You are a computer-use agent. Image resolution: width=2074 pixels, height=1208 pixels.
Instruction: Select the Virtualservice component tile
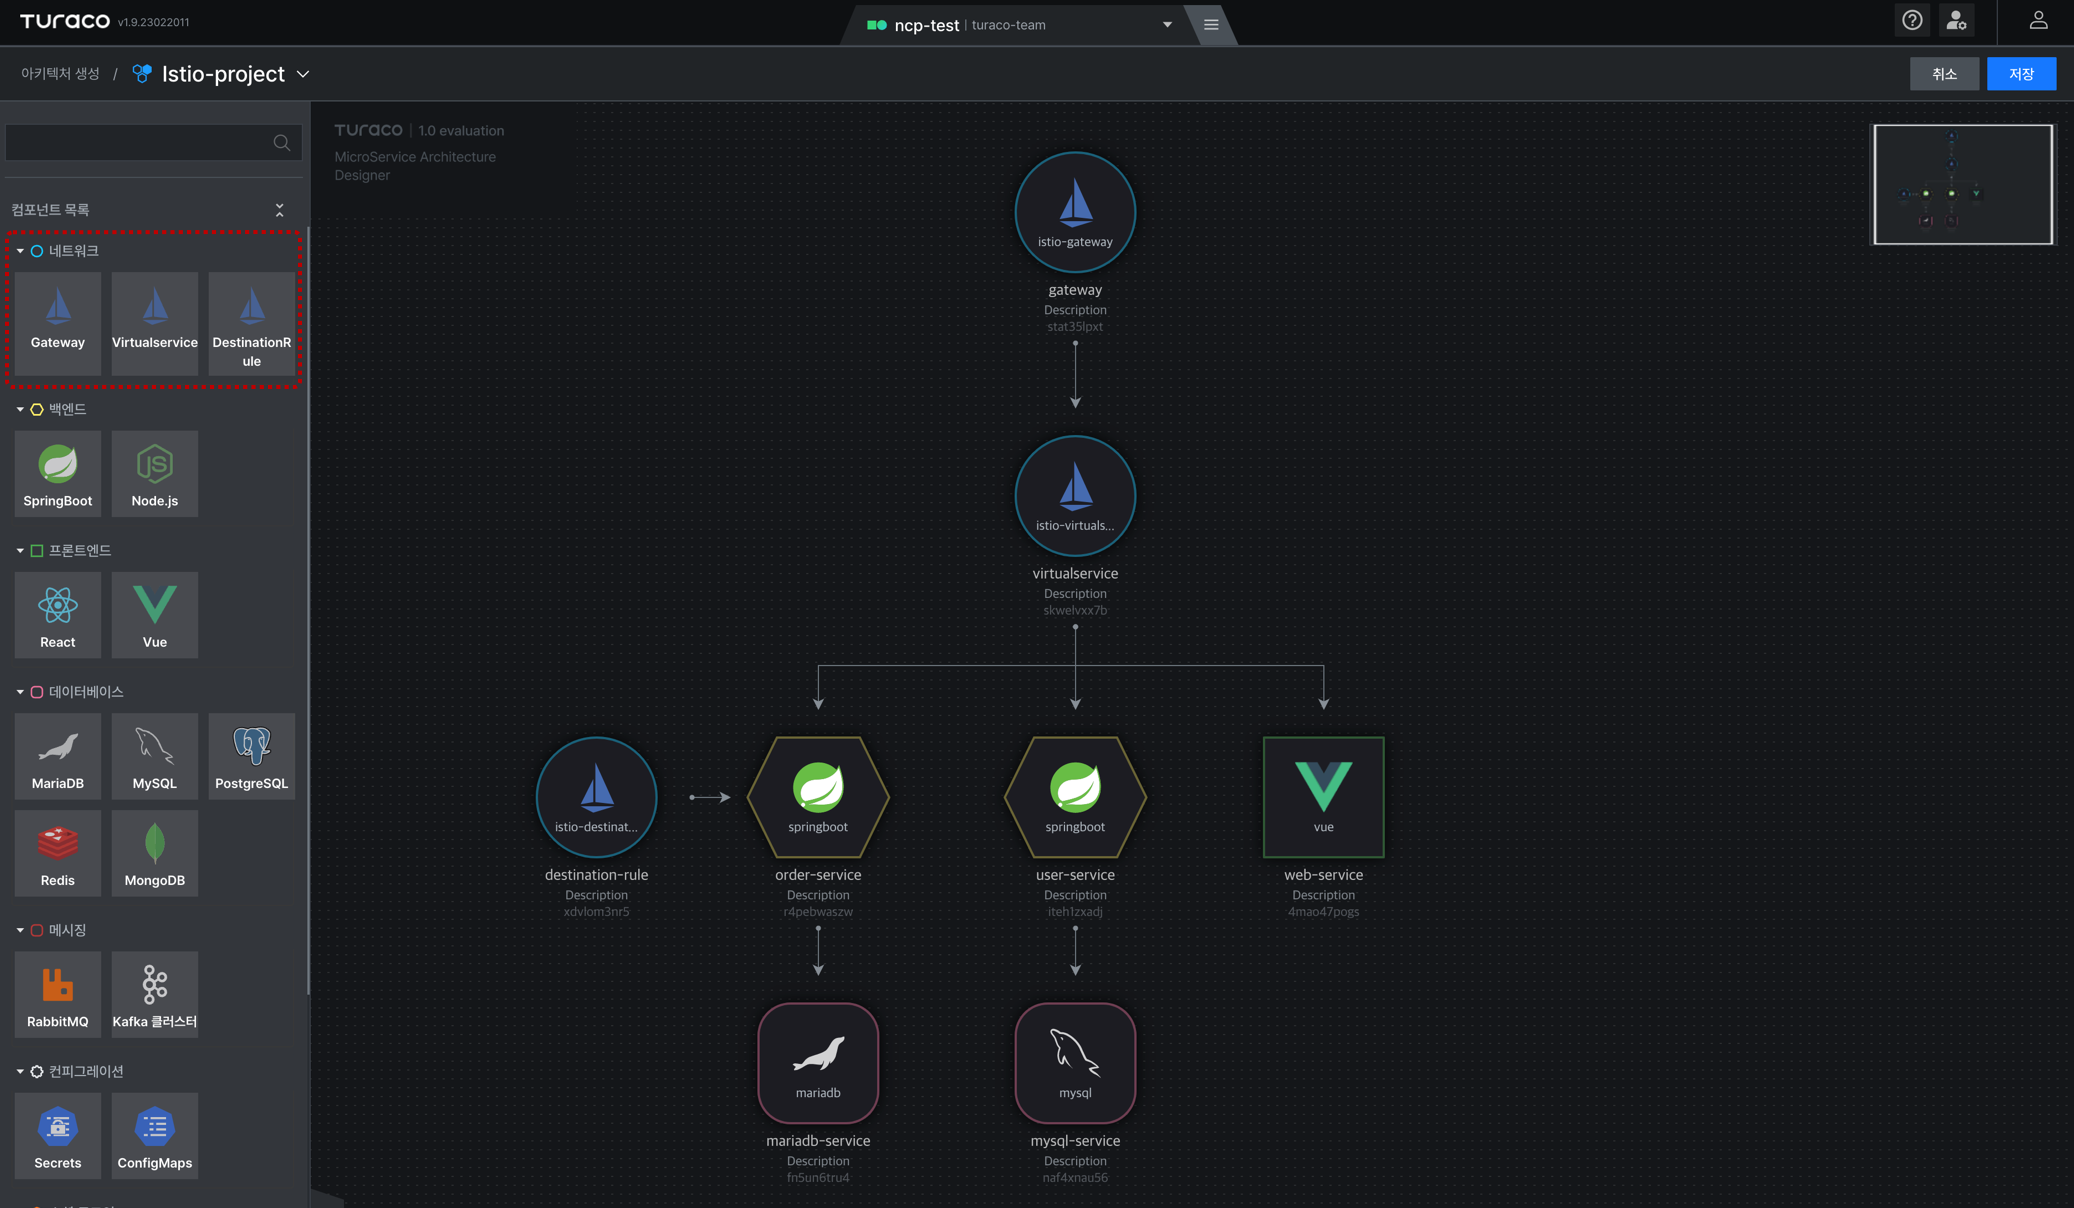(x=155, y=324)
